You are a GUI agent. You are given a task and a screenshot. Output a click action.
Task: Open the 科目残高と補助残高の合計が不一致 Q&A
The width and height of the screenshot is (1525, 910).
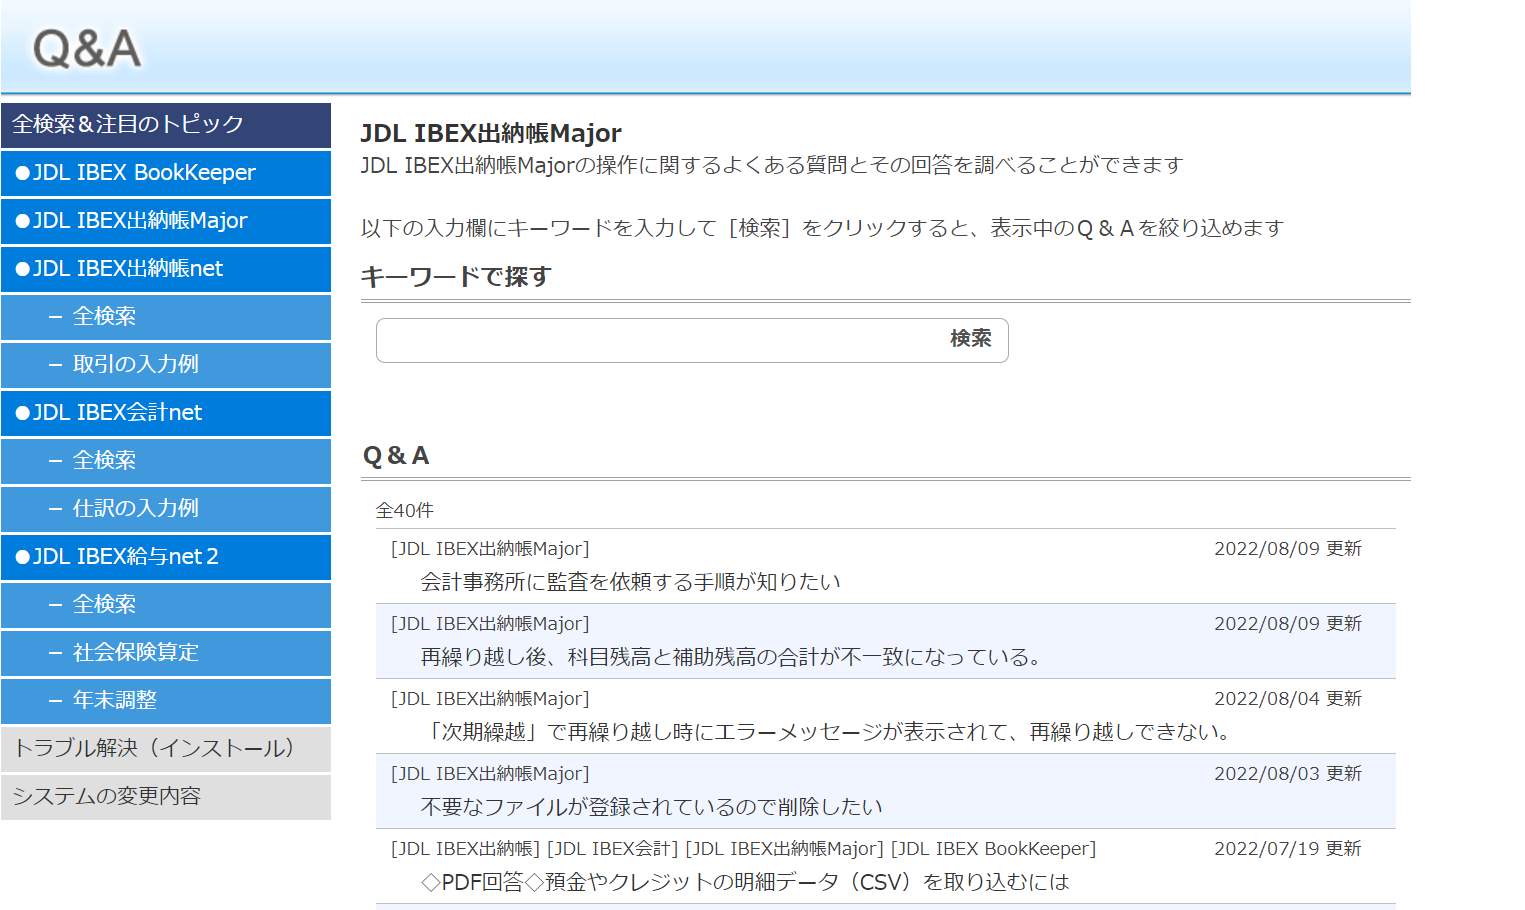[733, 656]
